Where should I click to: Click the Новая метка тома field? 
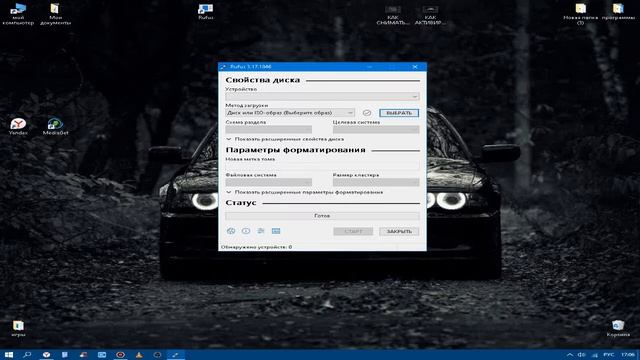322,166
